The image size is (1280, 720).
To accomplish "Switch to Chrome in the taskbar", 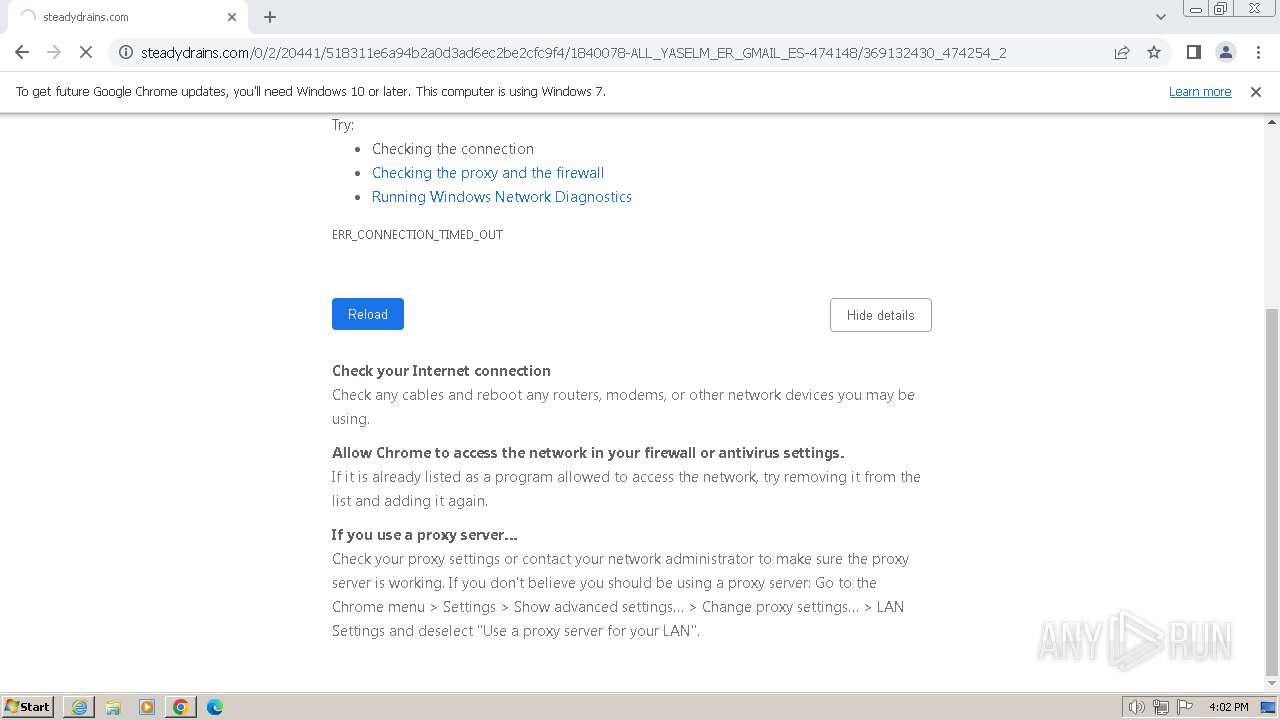I will (181, 707).
